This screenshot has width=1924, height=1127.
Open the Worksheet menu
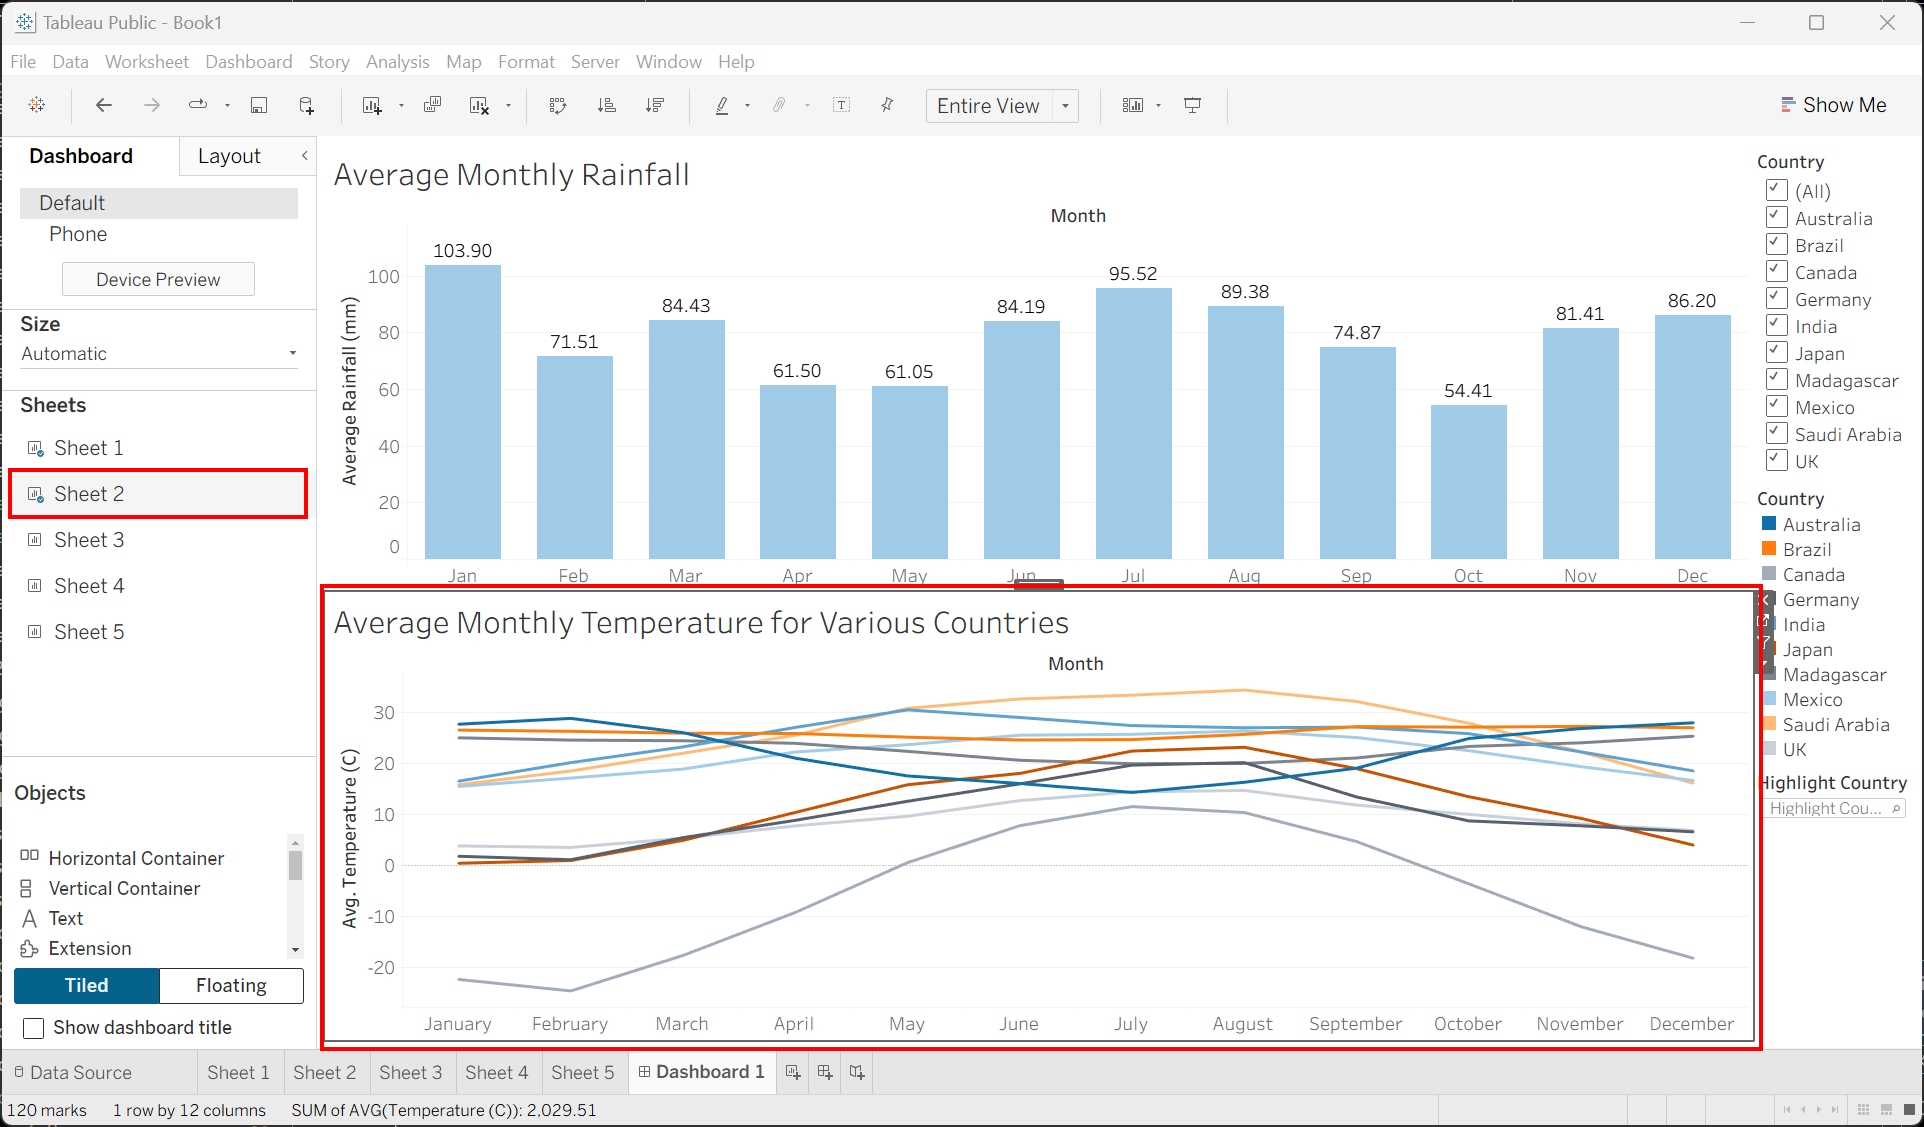[147, 62]
